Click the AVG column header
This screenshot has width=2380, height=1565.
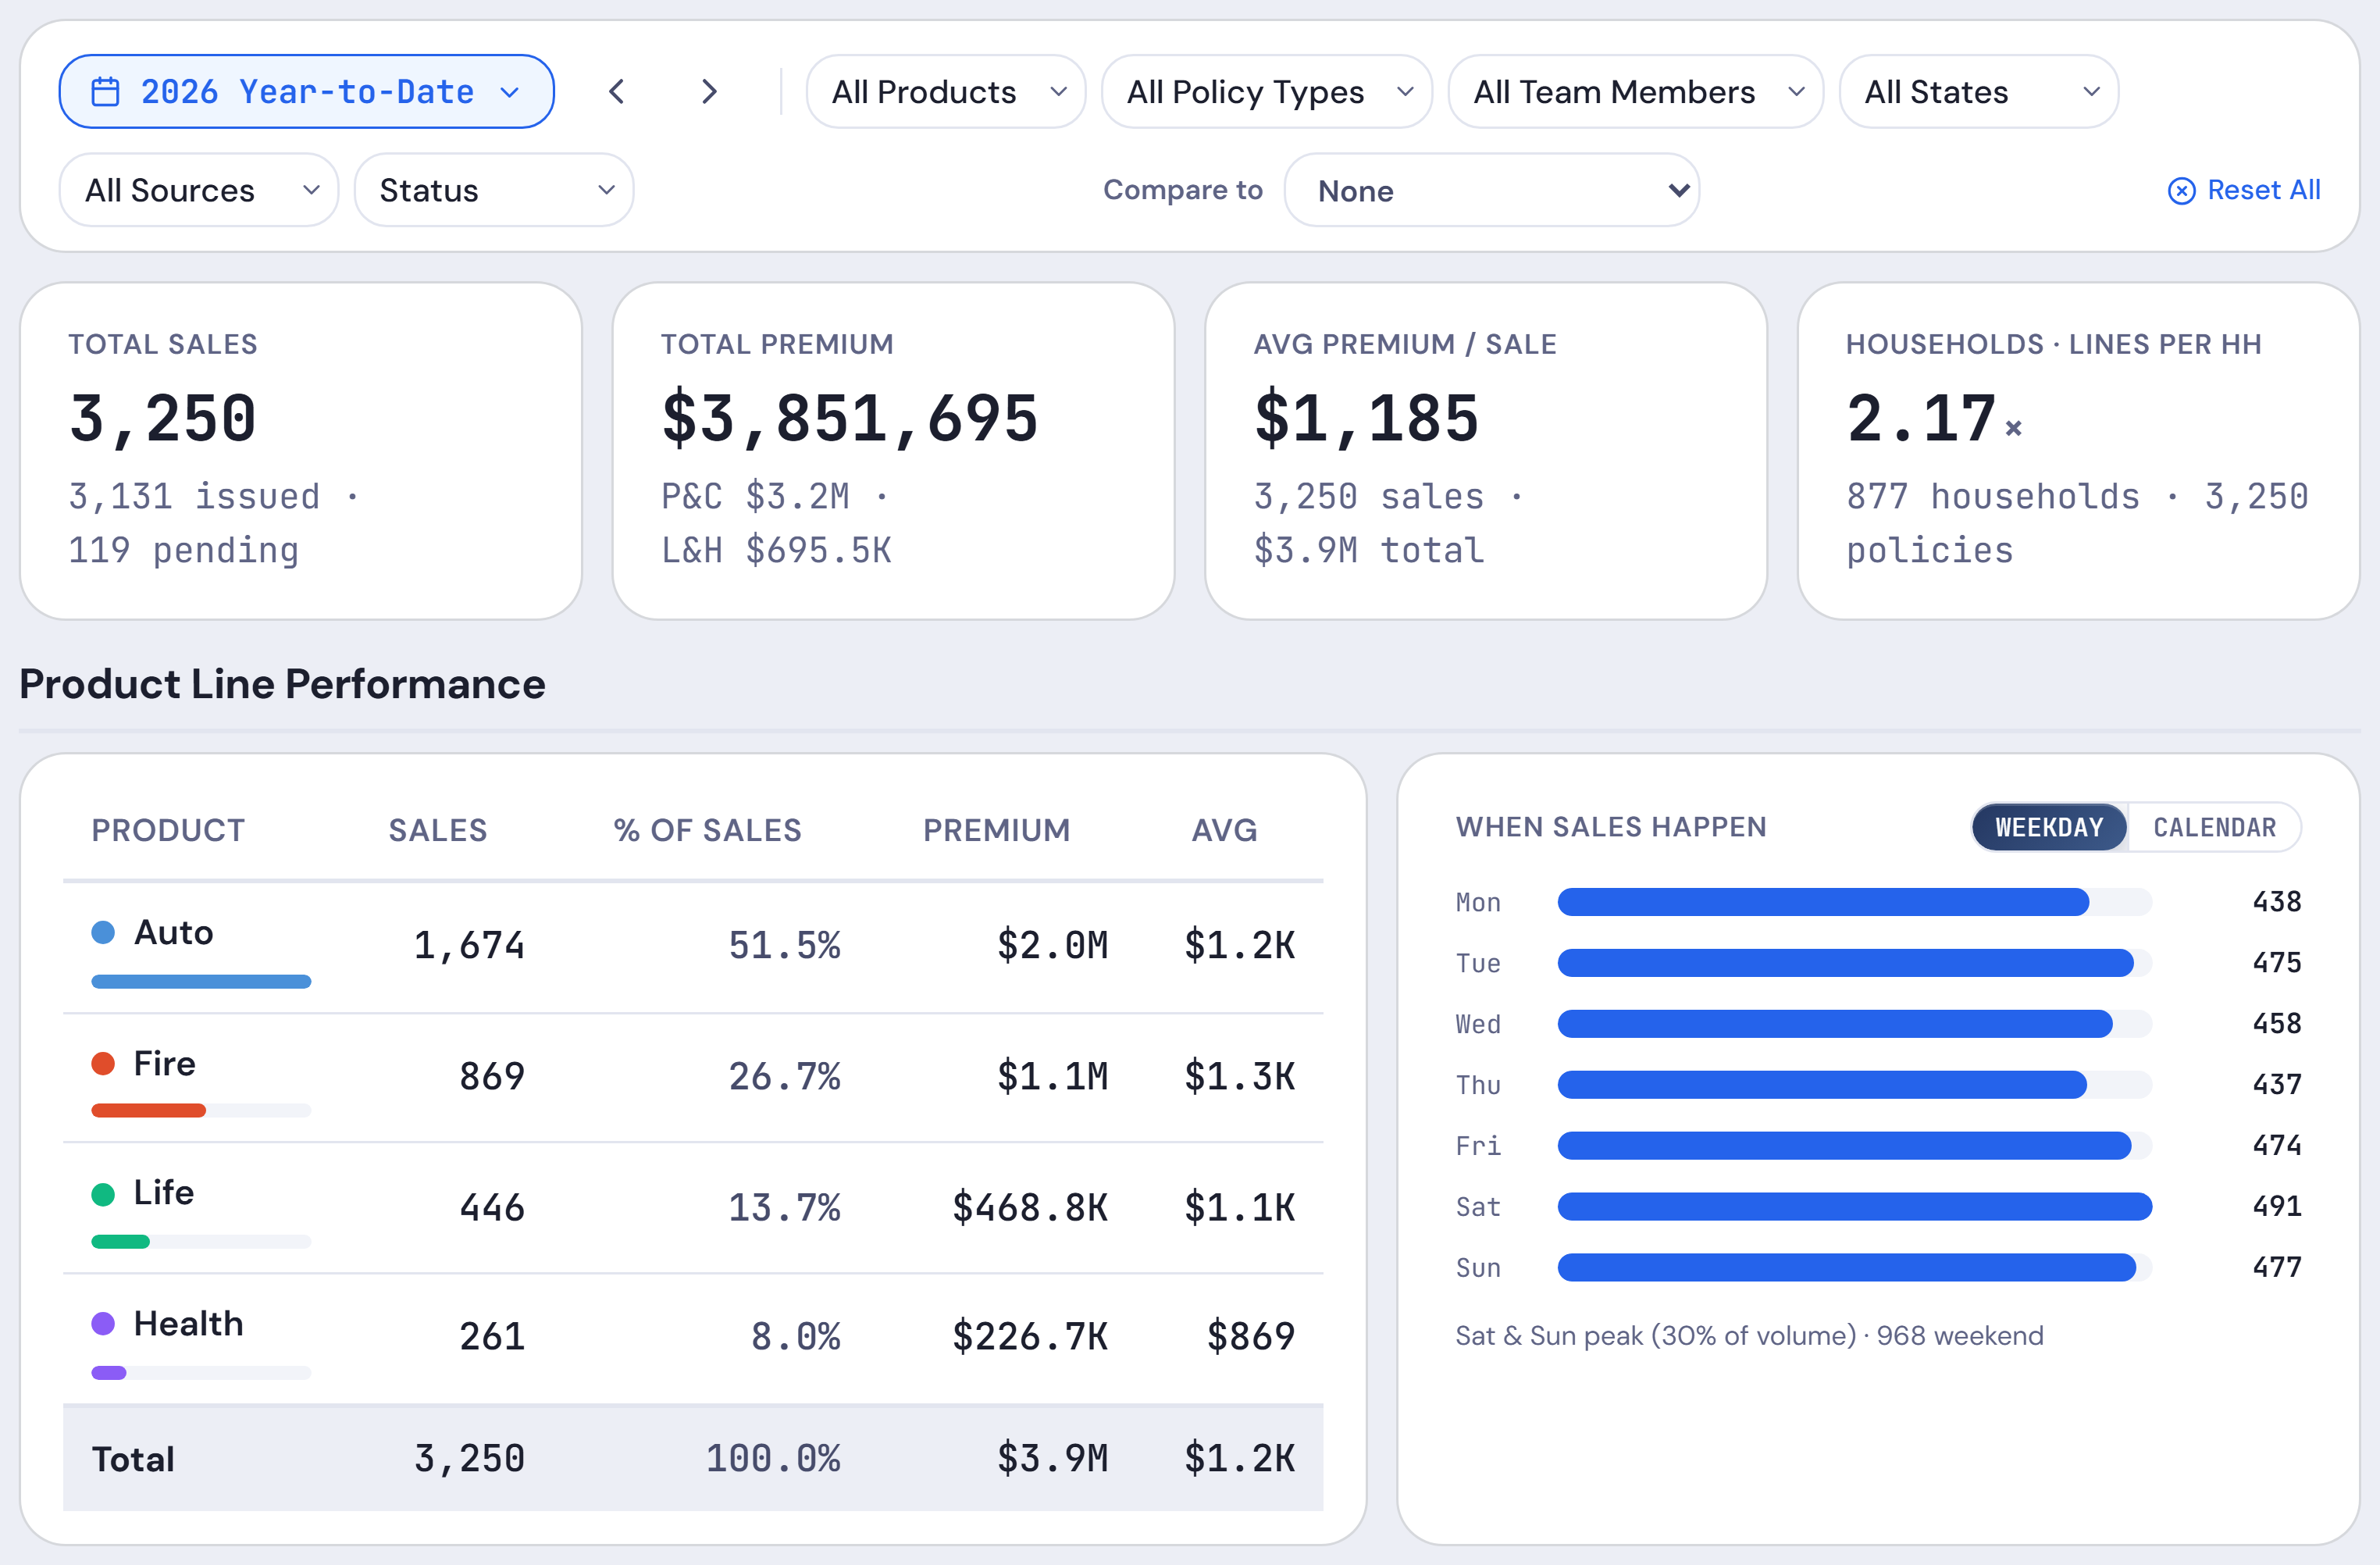[x=1224, y=830]
